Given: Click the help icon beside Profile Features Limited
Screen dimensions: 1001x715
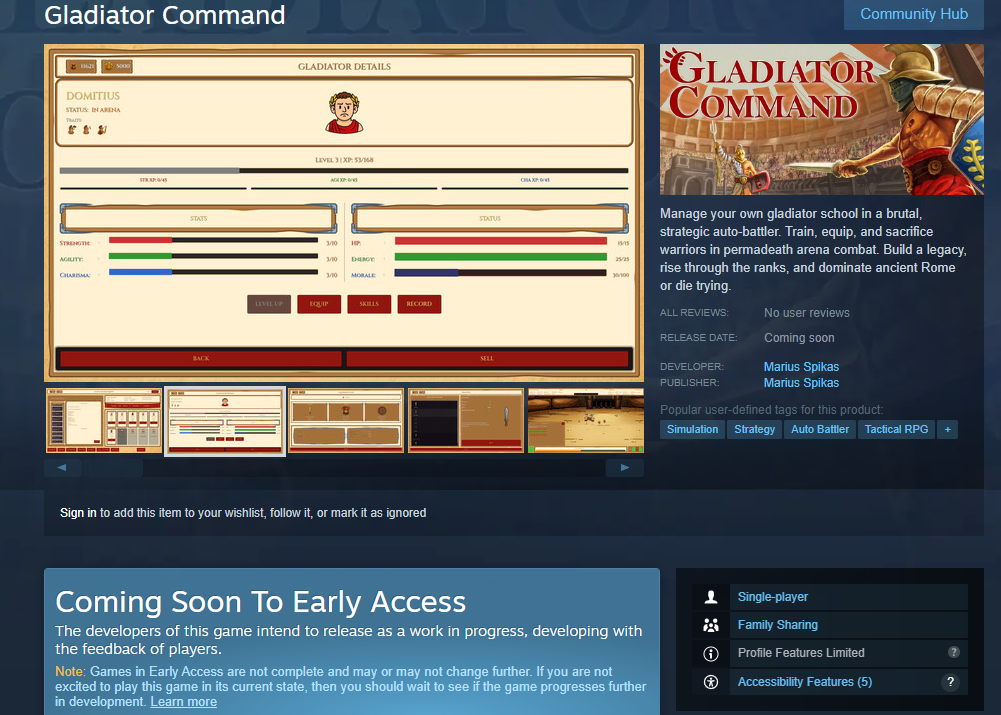Looking at the screenshot, I should pyautogui.click(x=953, y=652).
